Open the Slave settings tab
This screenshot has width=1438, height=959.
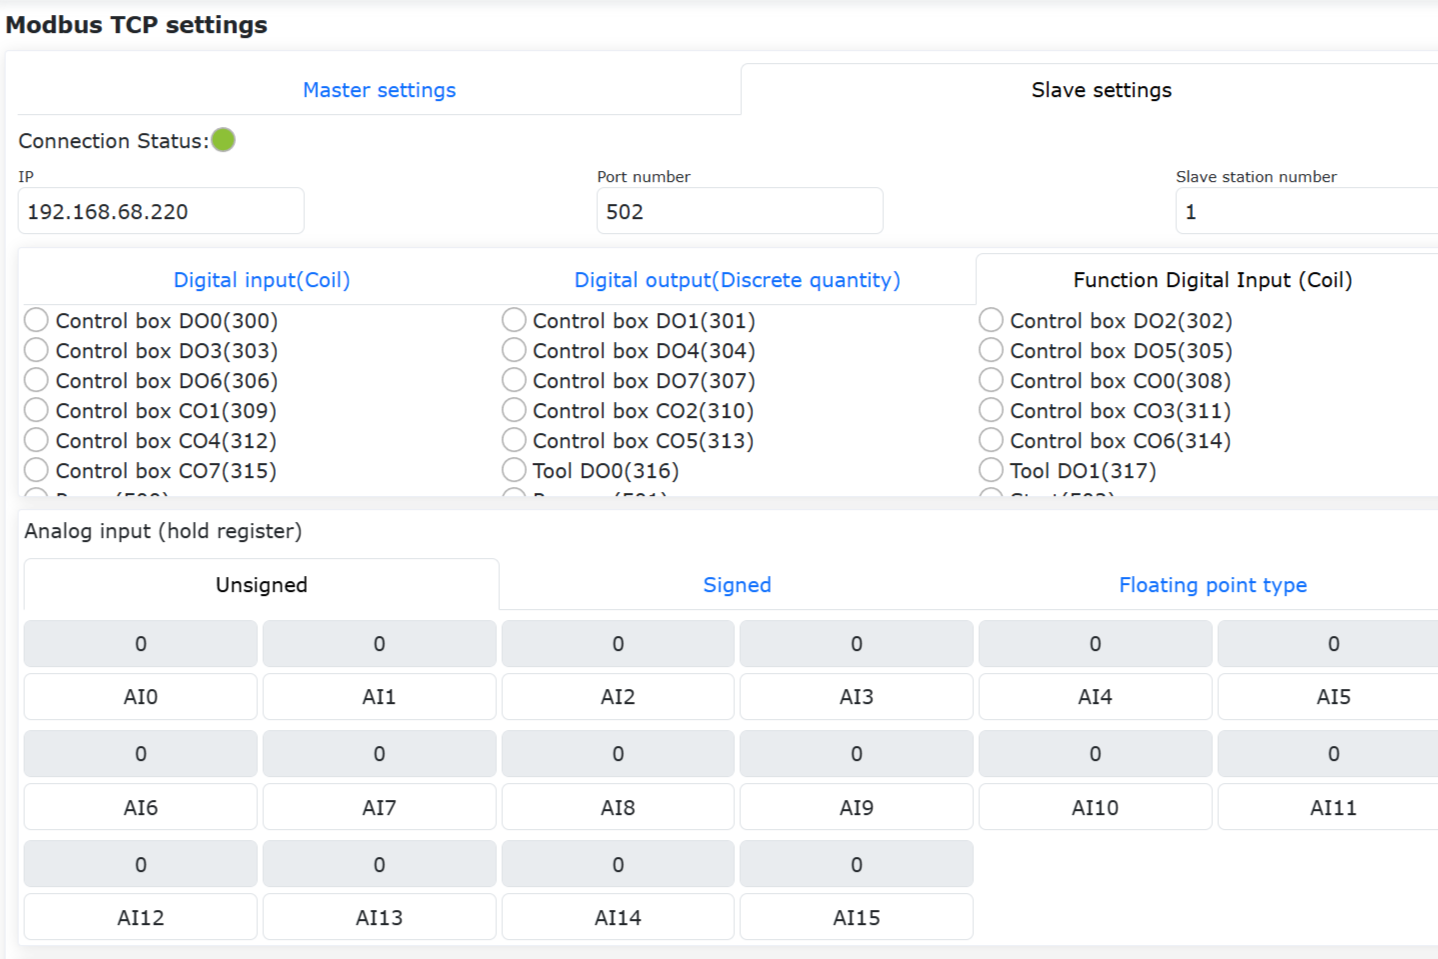pos(1100,90)
